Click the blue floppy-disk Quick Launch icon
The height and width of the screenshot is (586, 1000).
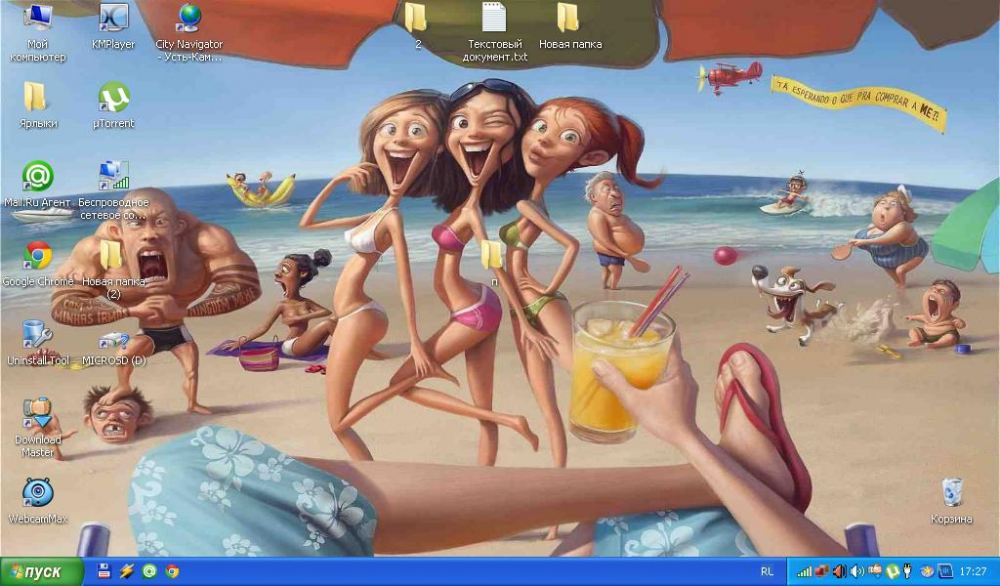[x=104, y=571]
